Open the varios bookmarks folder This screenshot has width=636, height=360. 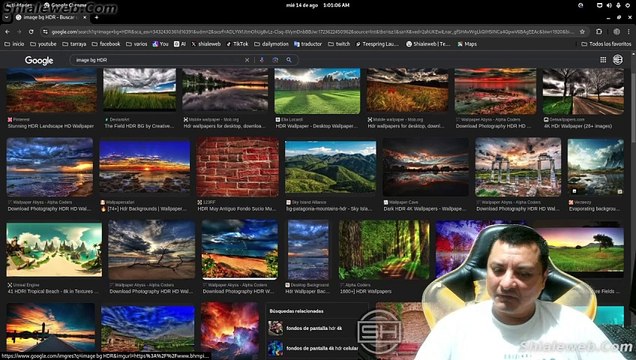[137, 44]
